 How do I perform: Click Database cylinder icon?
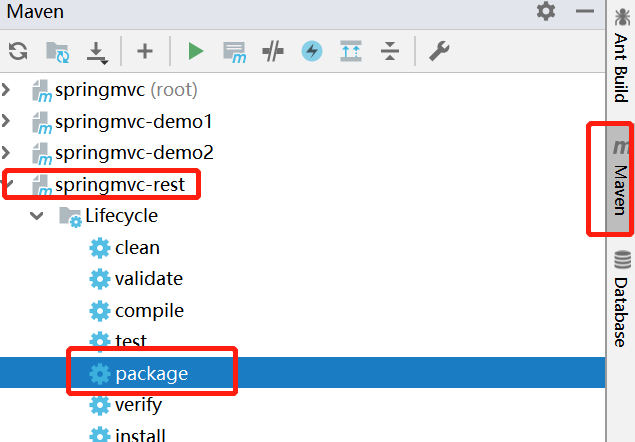click(622, 260)
